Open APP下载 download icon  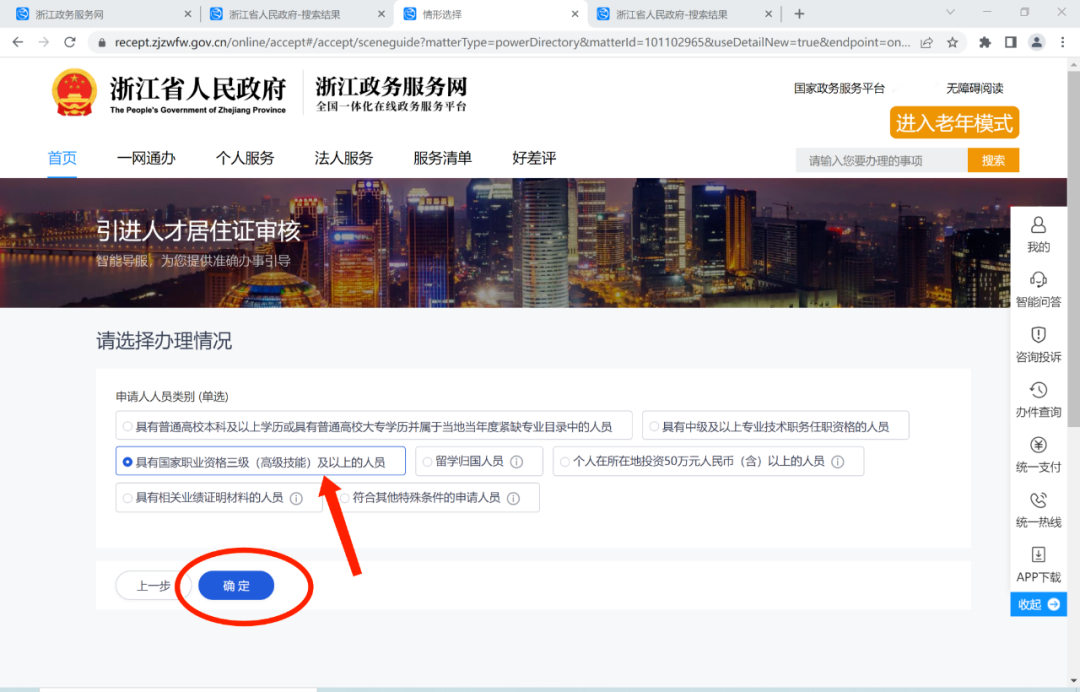point(1038,555)
